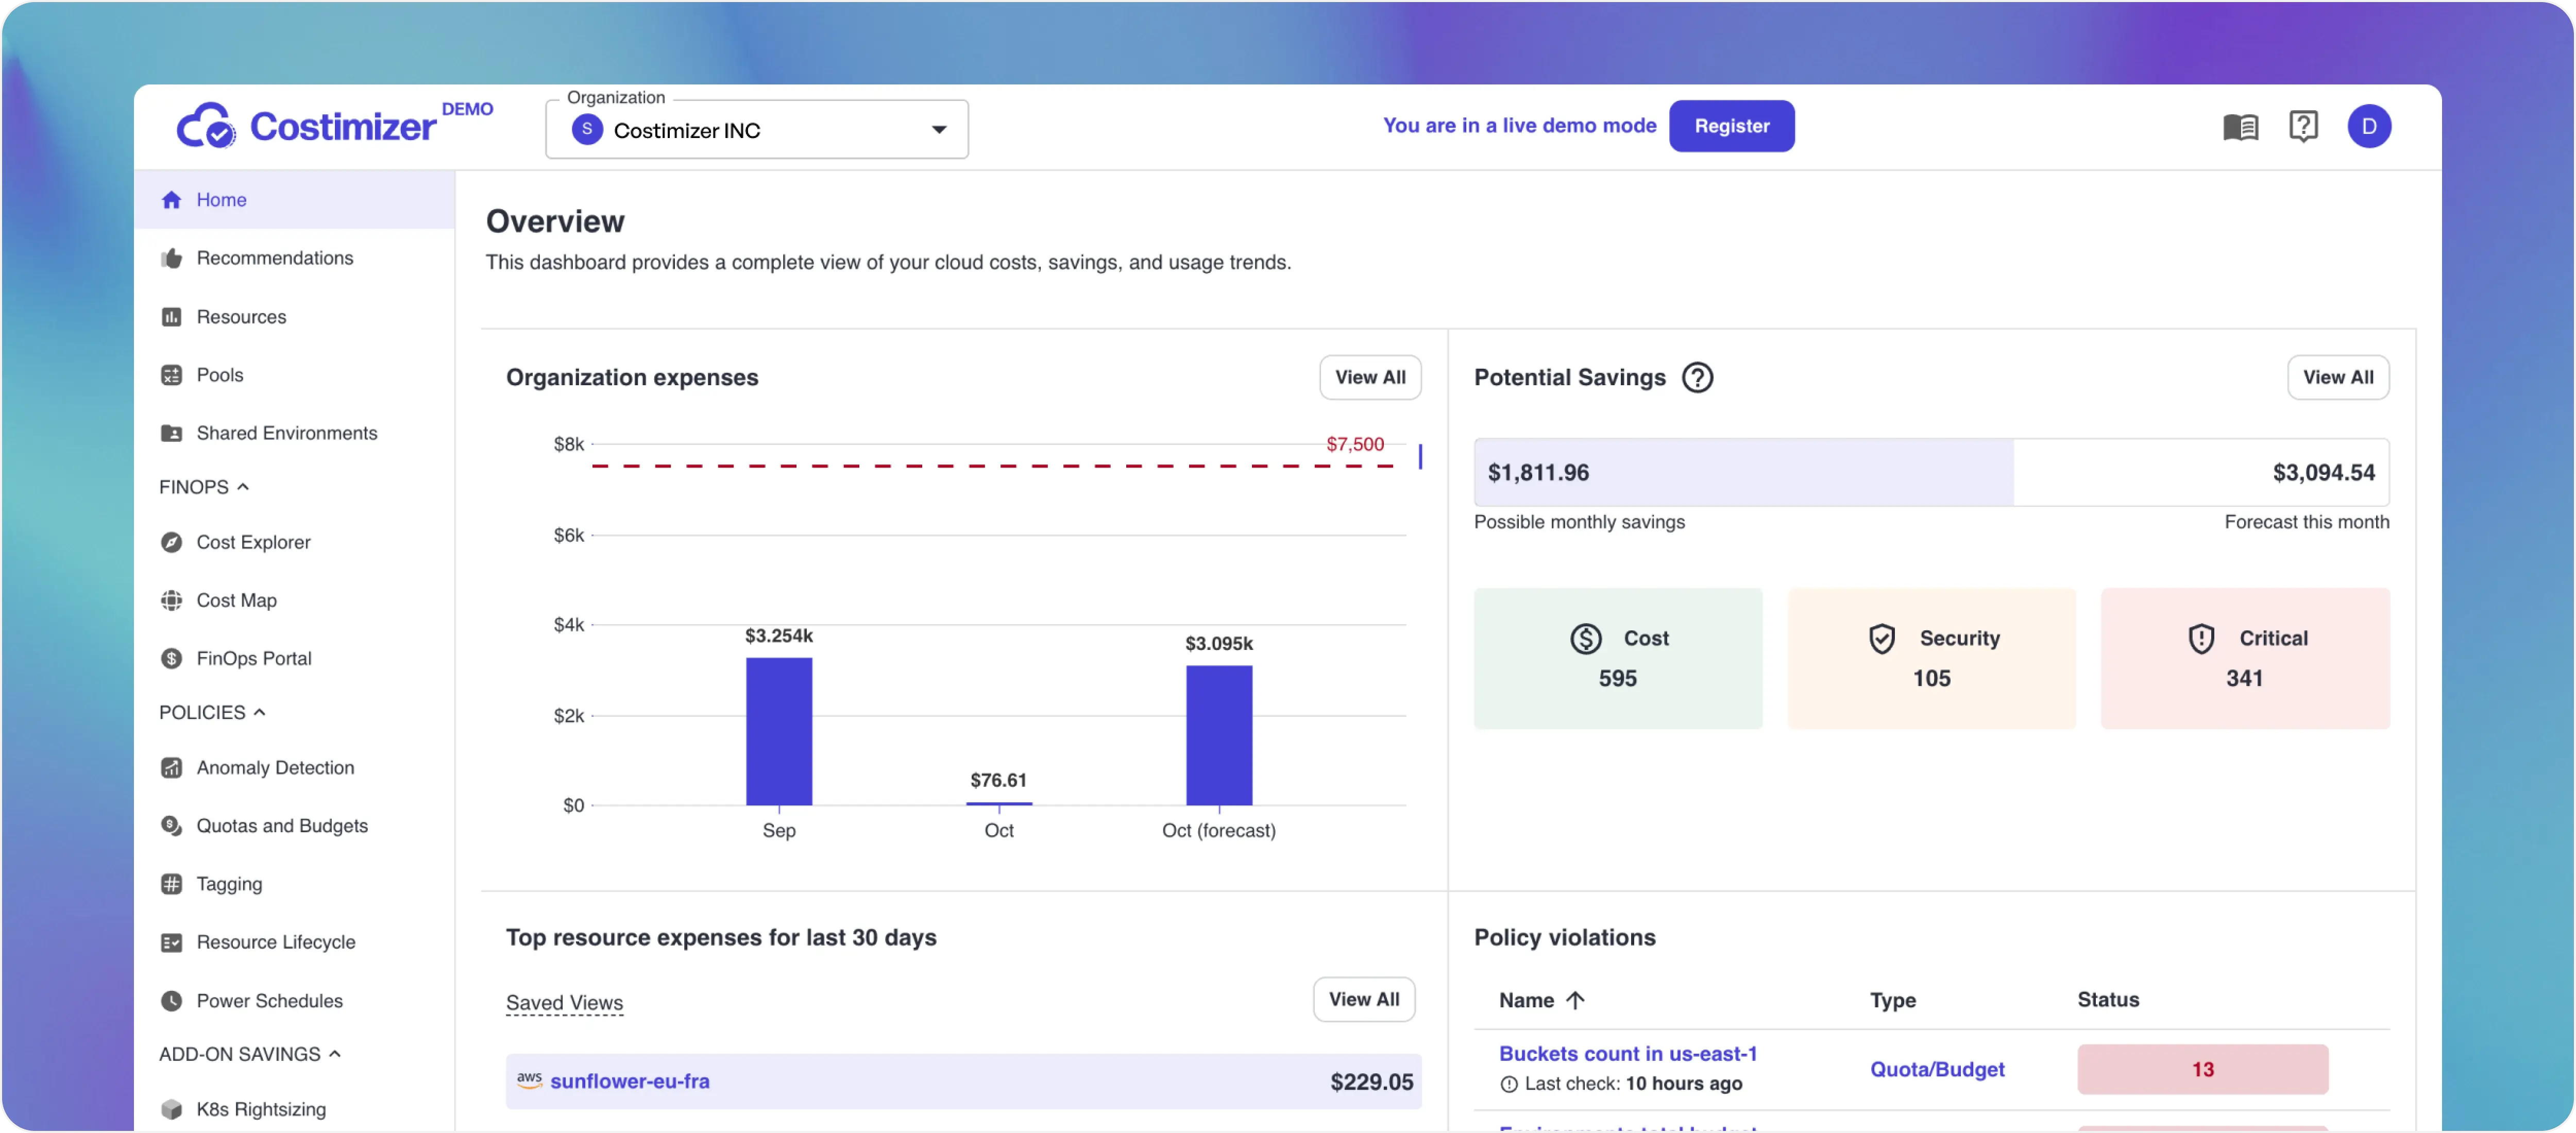Click the Power Schedules clock icon
This screenshot has height=1133, width=2576.
point(172,1001)
